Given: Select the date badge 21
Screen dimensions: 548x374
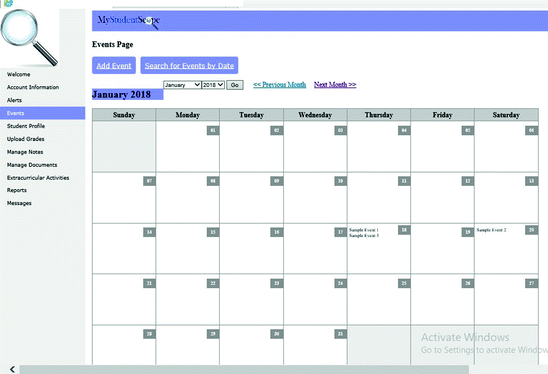Looking at the screenshot, I should tap(149, 283).
